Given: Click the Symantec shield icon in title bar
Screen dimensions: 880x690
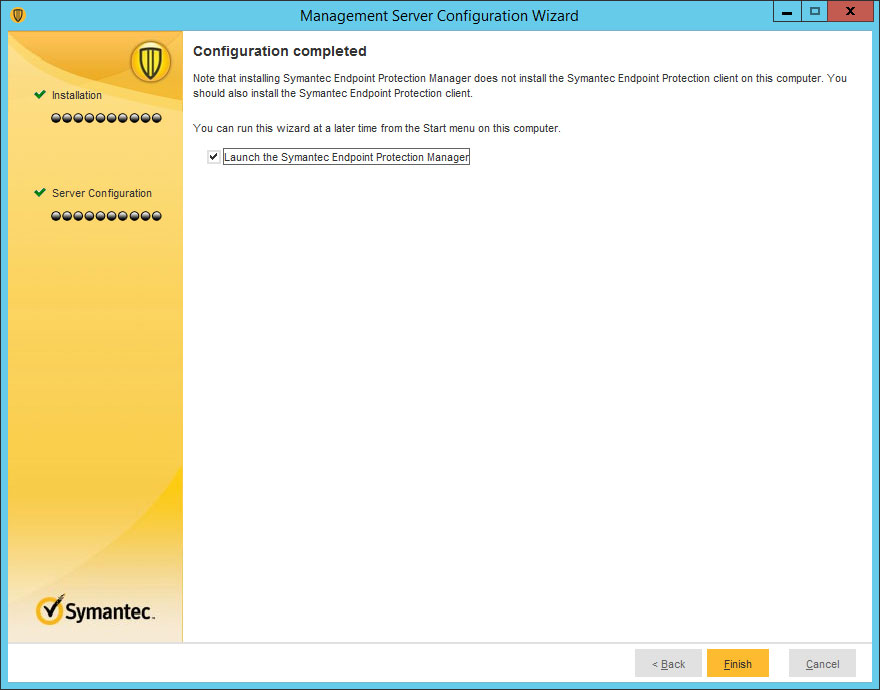Looking at the screenshot, I should click(18, 15).
